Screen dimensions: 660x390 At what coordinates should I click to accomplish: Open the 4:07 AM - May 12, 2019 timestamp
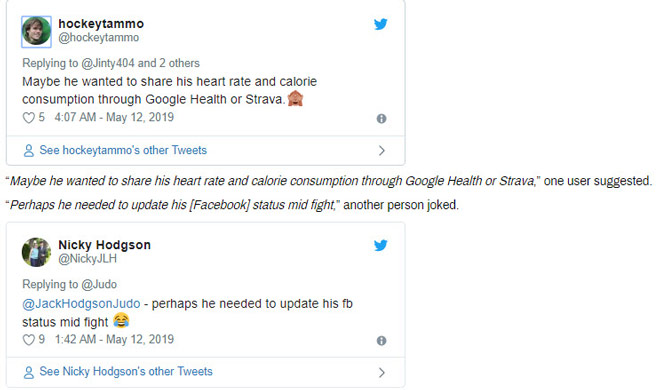click(114, 117)
